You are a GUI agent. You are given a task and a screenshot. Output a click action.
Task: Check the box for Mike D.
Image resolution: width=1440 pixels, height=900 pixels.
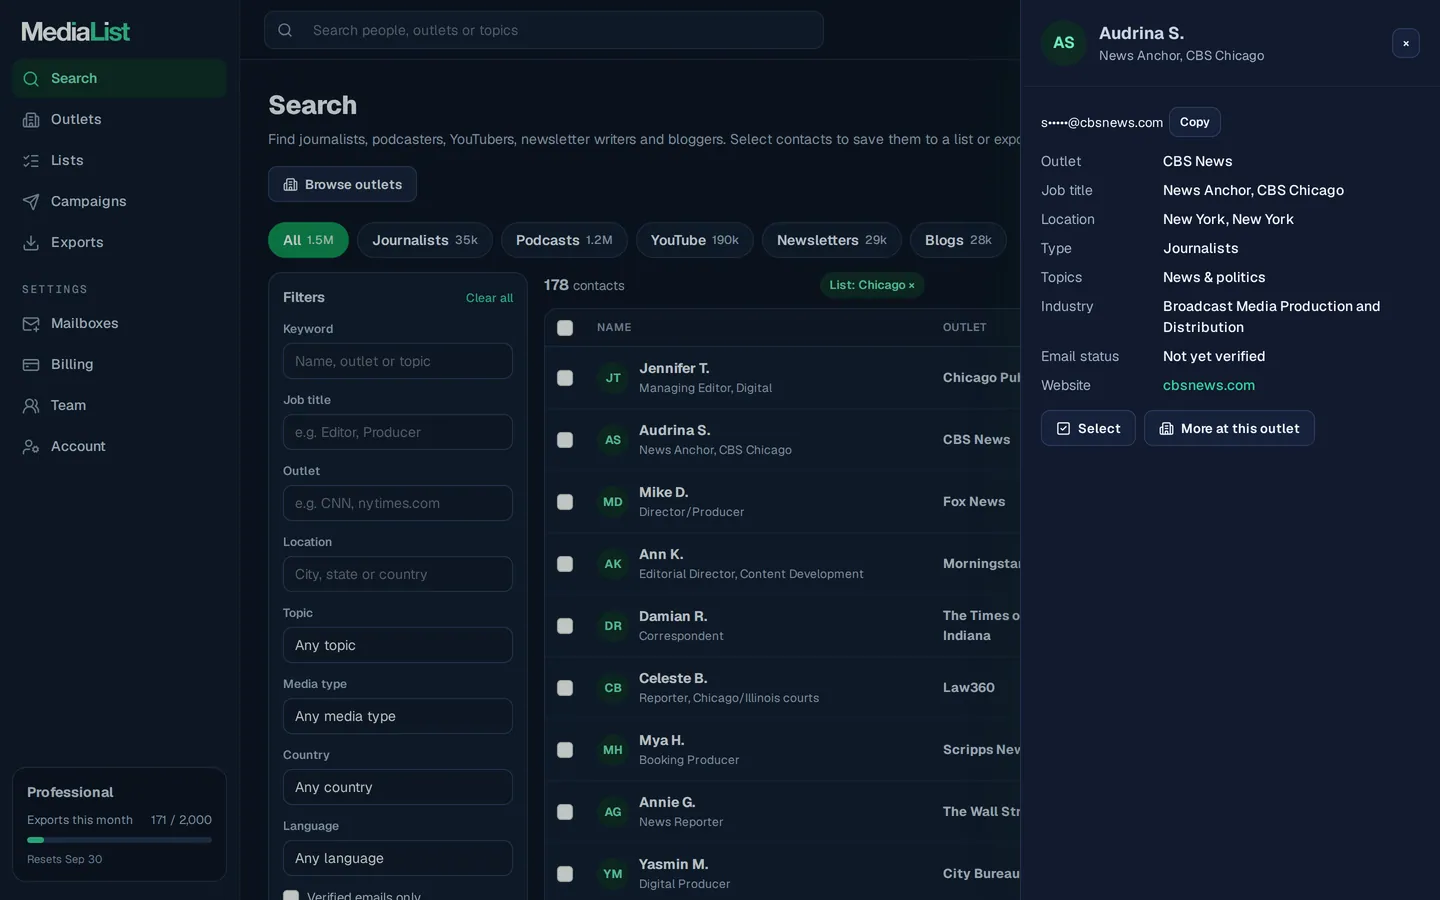pos(565,502)
